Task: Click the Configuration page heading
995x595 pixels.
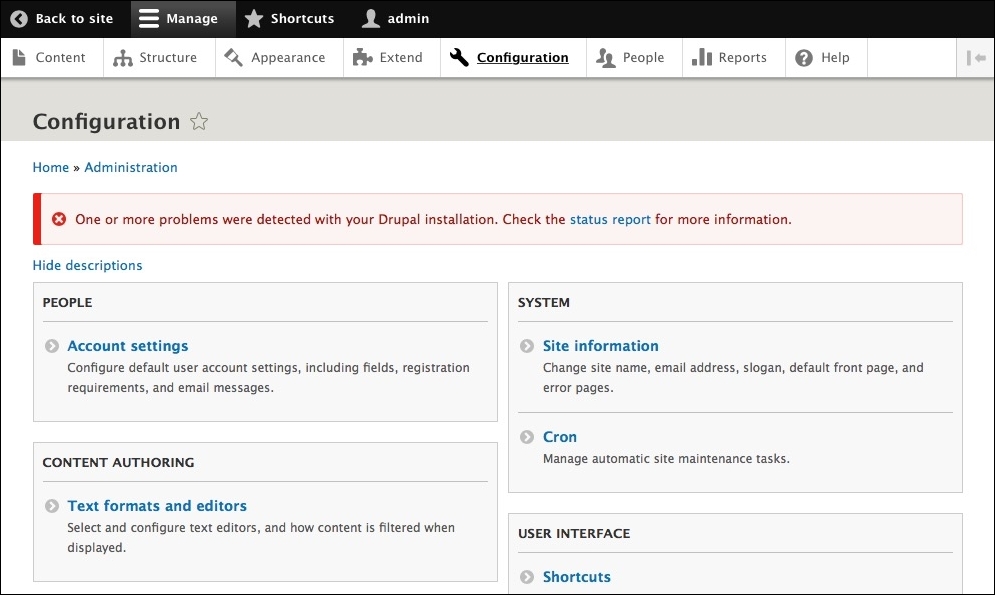Action: click(107, 121)
